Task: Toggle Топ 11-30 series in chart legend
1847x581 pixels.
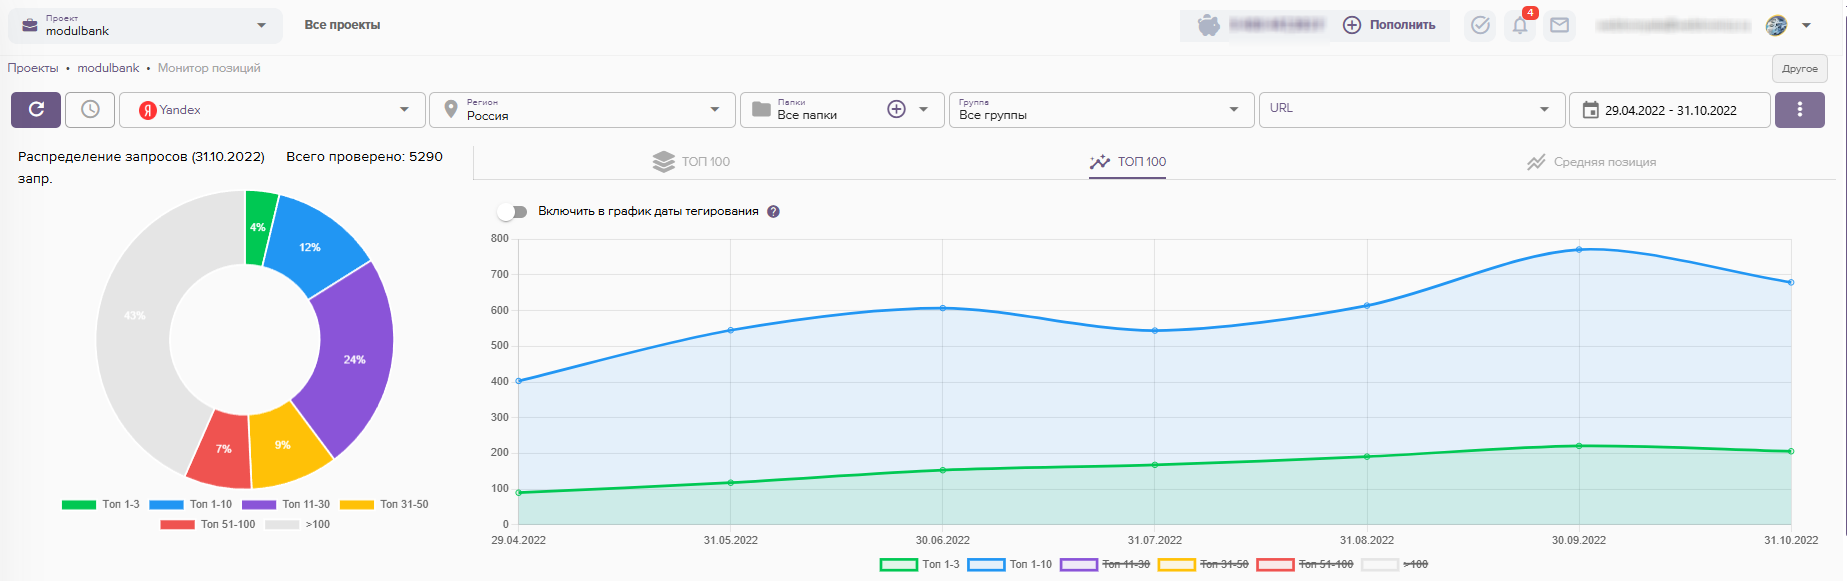Action: (1105, 565)
